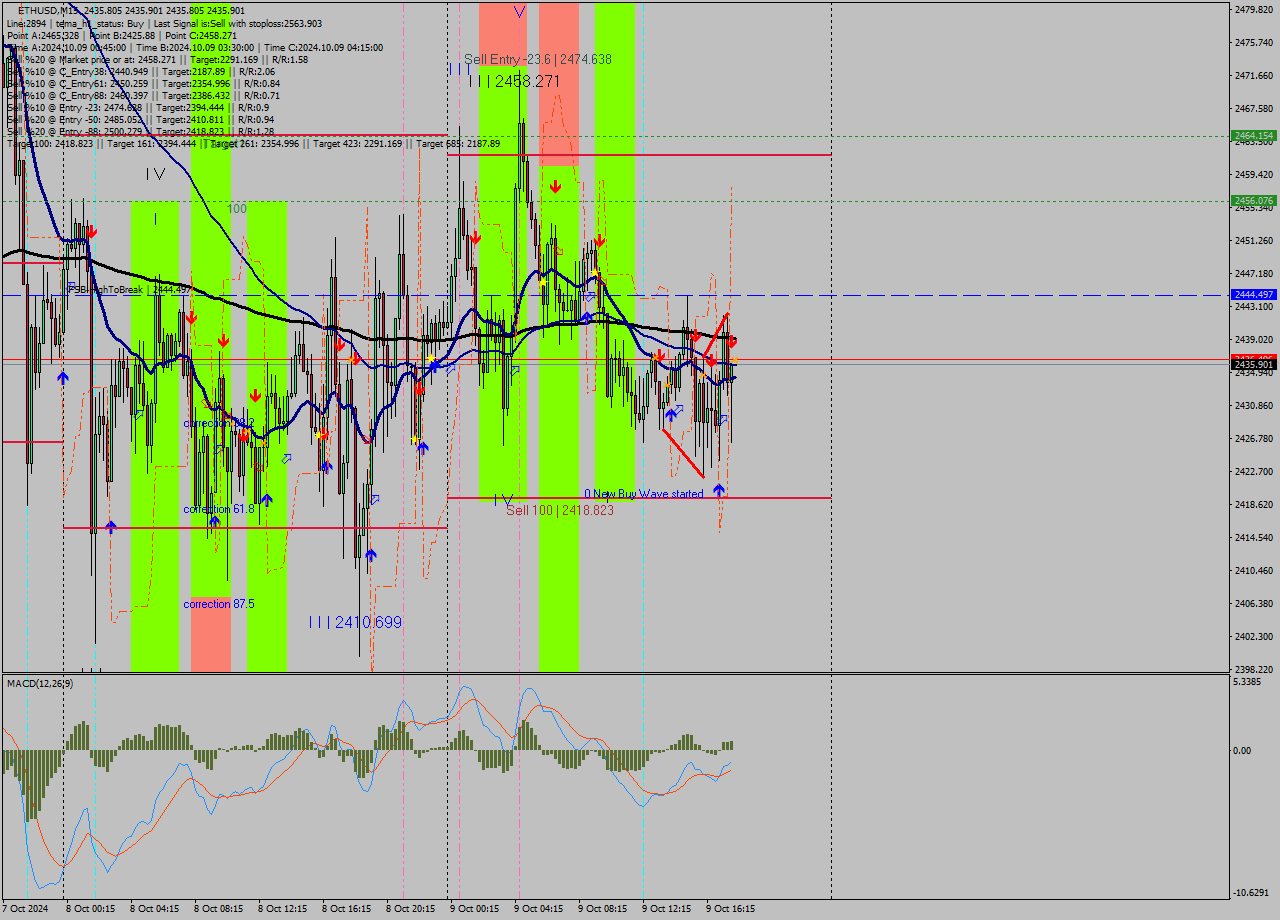Select the correction 61.8 label
Screen dimensions: 1280x920
(x=219, y=509)
